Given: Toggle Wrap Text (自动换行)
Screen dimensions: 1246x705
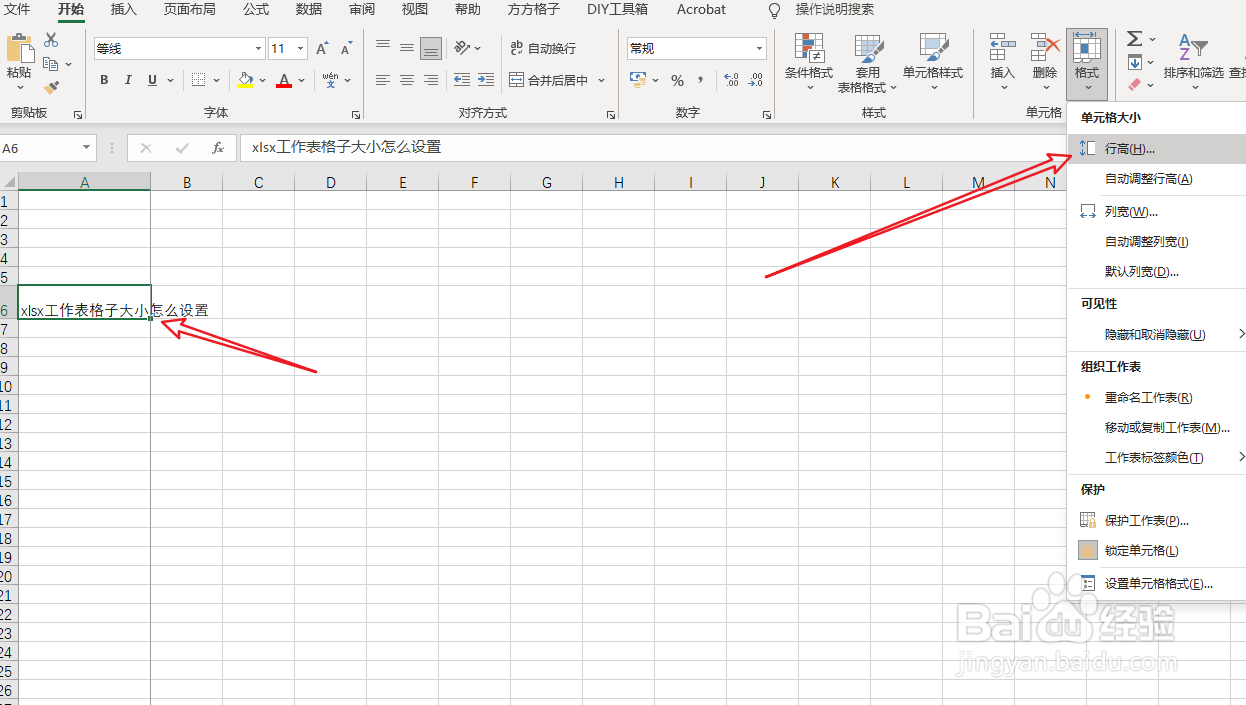Looking at the screenshot, I should pos(543,48).
